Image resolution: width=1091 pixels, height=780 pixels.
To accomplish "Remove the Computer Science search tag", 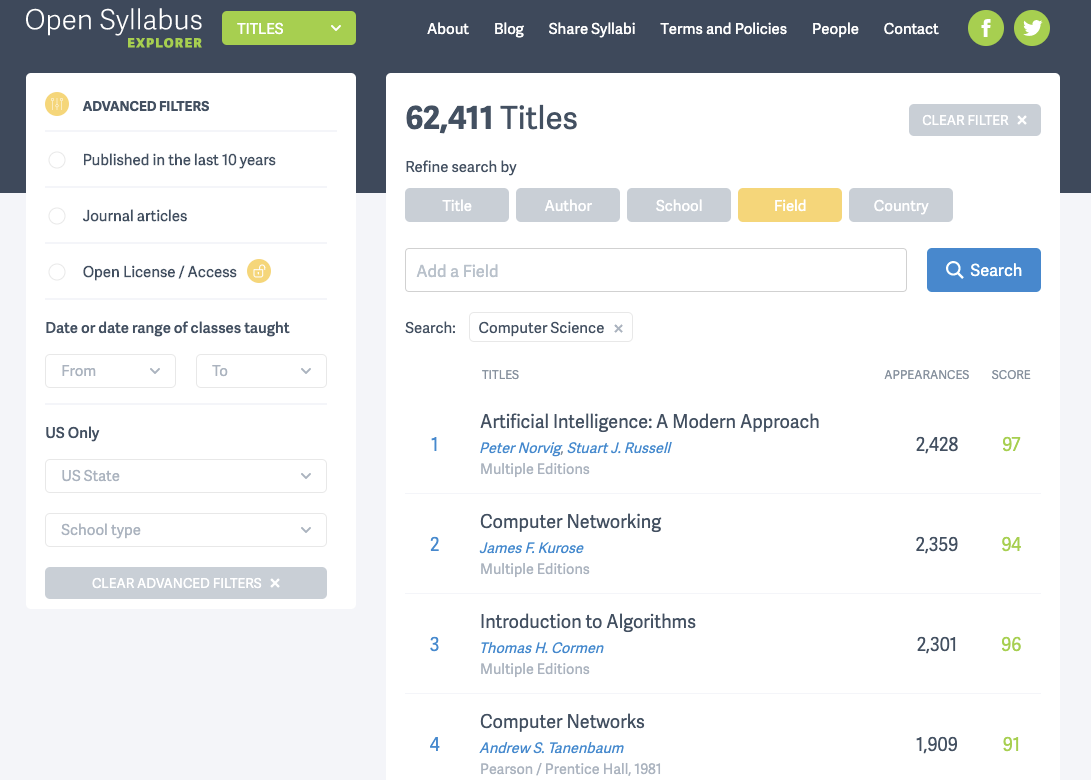I will click(x=618, y=328).
